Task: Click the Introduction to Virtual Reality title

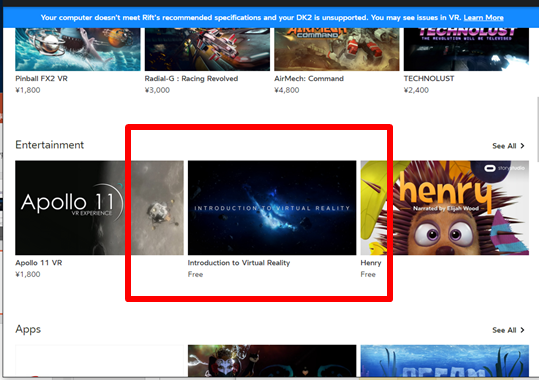Action: (x=239, y=263)
